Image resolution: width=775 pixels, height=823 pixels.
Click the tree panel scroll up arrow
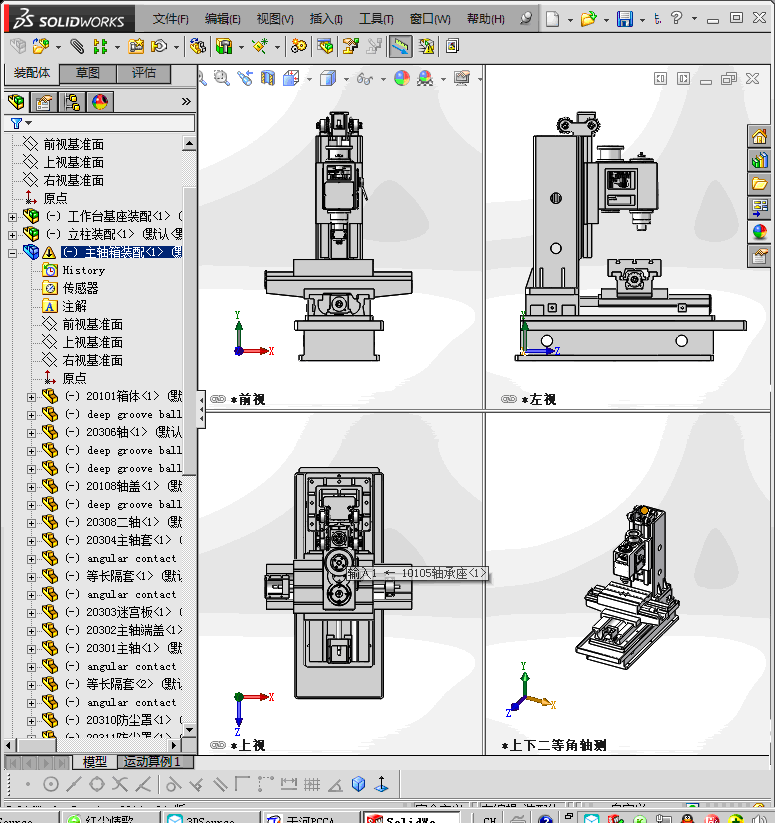tap(189, 143)
